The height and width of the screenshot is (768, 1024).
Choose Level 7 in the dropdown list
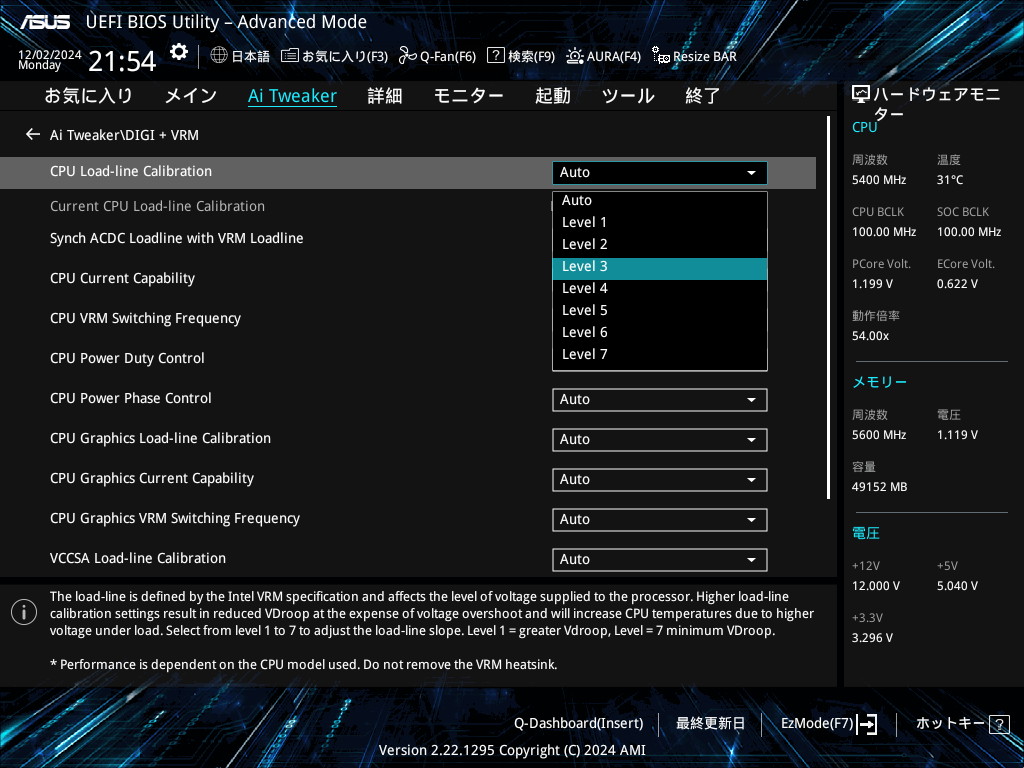(660, 354)
